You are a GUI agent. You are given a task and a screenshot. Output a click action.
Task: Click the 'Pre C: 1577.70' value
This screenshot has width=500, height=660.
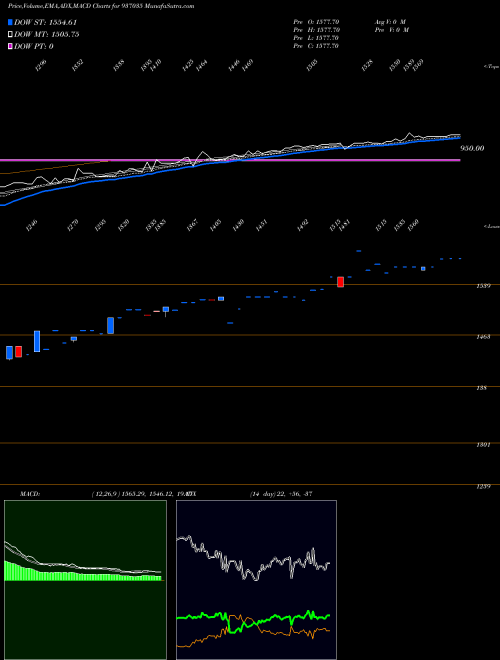316,46
